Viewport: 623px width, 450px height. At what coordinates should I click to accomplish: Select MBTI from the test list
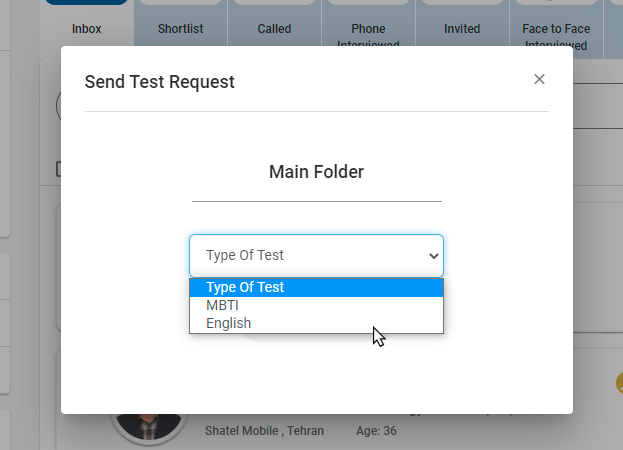tap(316, 305)
